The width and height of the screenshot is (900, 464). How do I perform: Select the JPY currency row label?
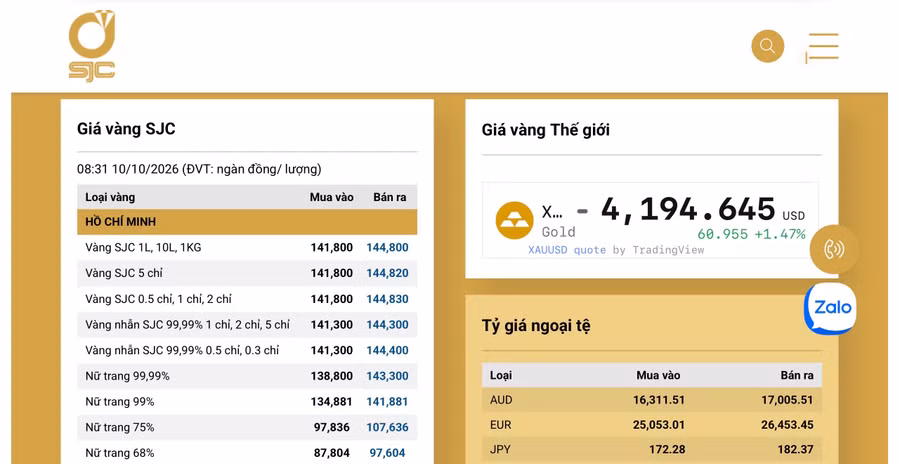[x=500, y=450]
